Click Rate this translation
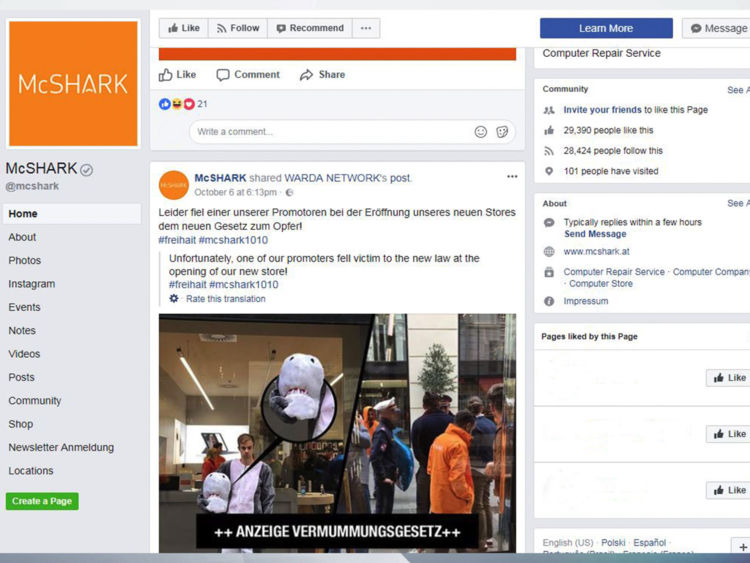Screen dimensions: 750x563 click(226, 299)
